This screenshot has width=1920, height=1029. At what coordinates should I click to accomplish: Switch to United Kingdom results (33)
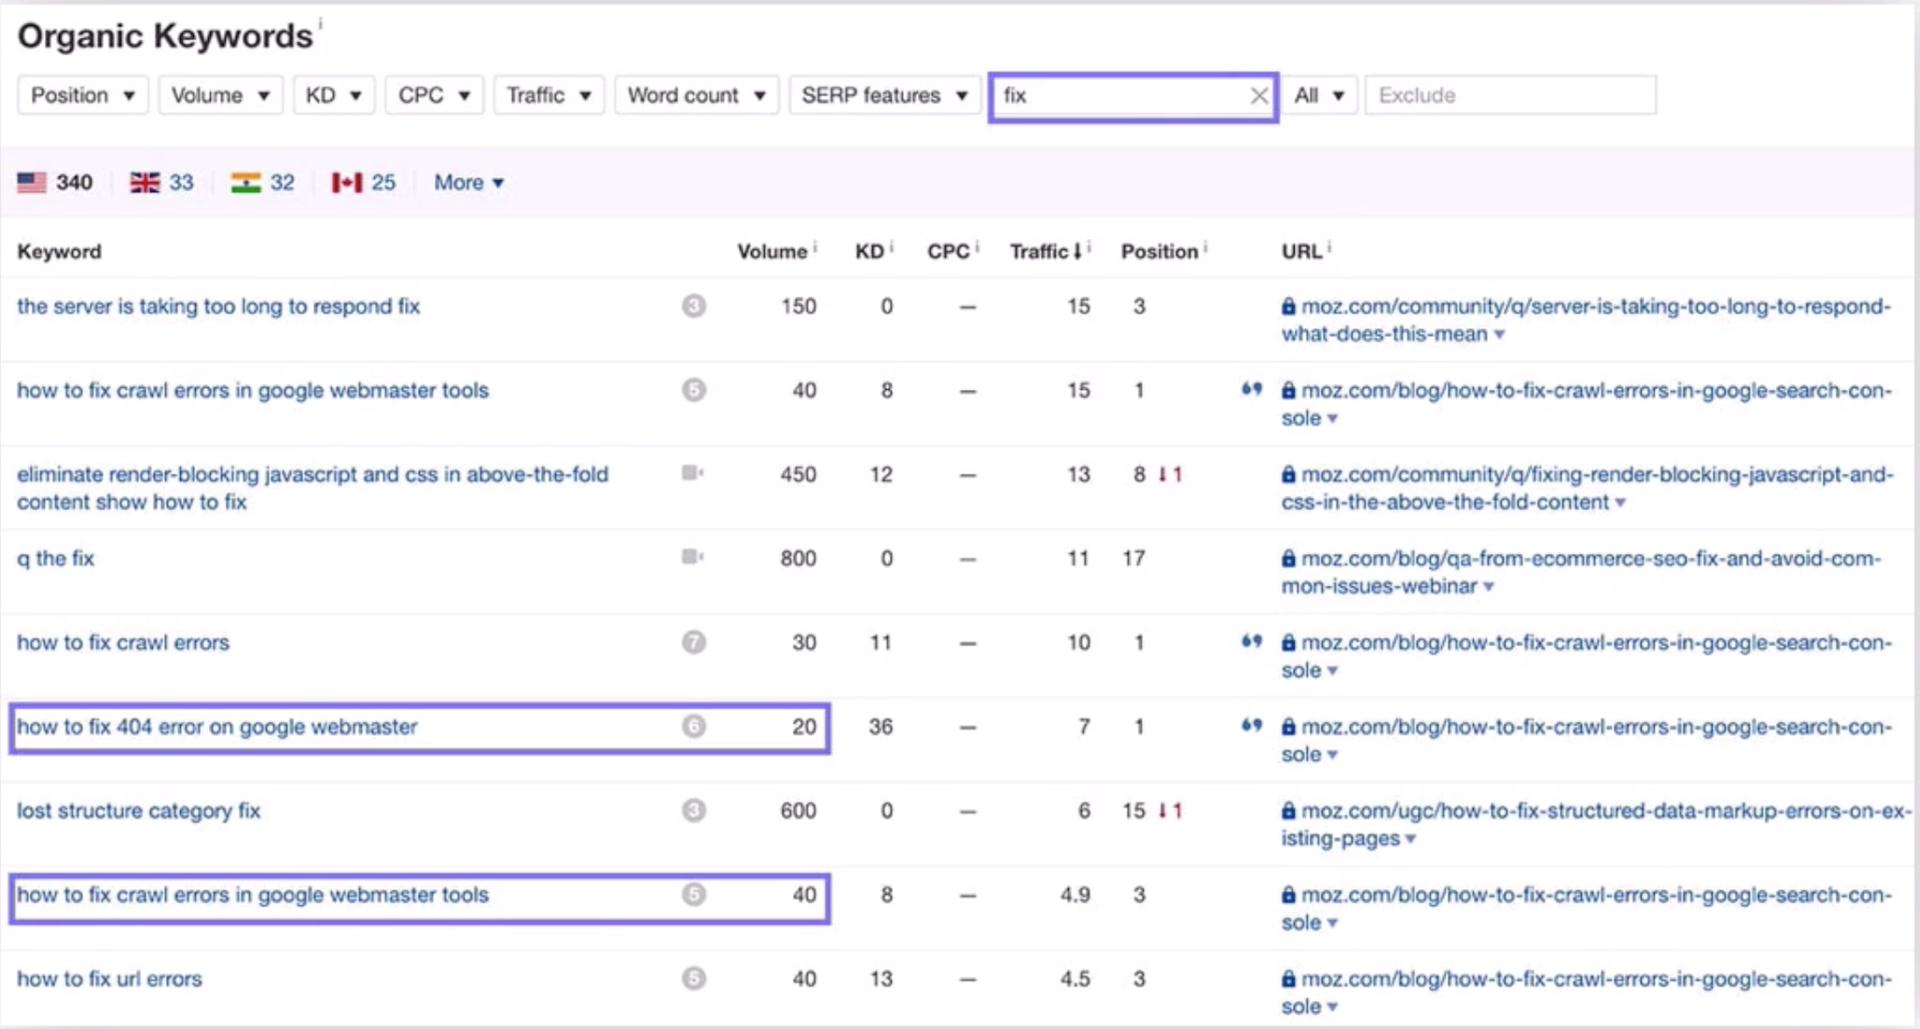(161, 182)
